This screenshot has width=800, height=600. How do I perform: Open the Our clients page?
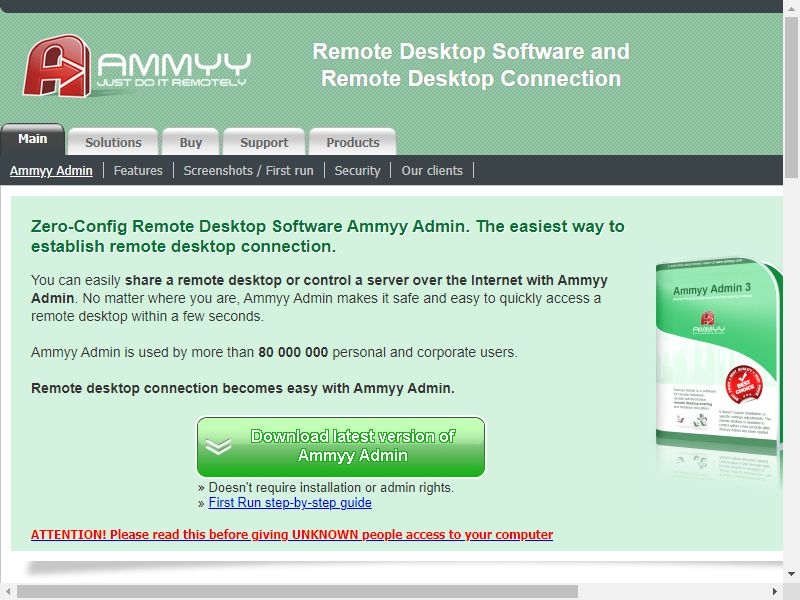[432, 170]
